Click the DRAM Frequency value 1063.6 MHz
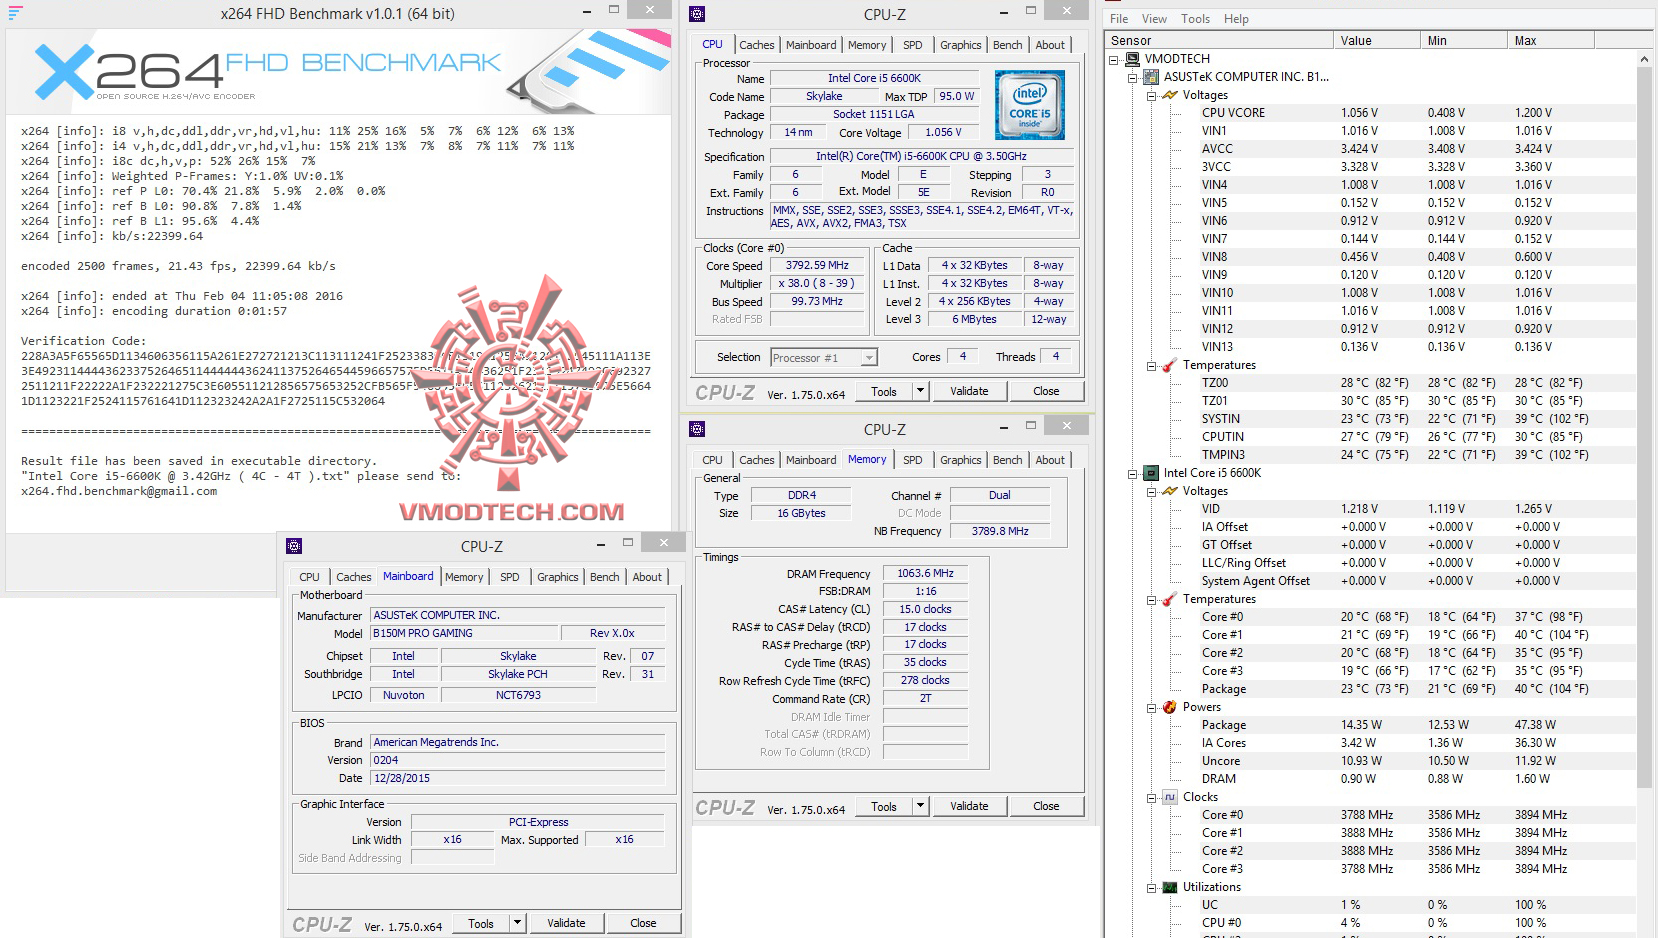 point(925,574)
